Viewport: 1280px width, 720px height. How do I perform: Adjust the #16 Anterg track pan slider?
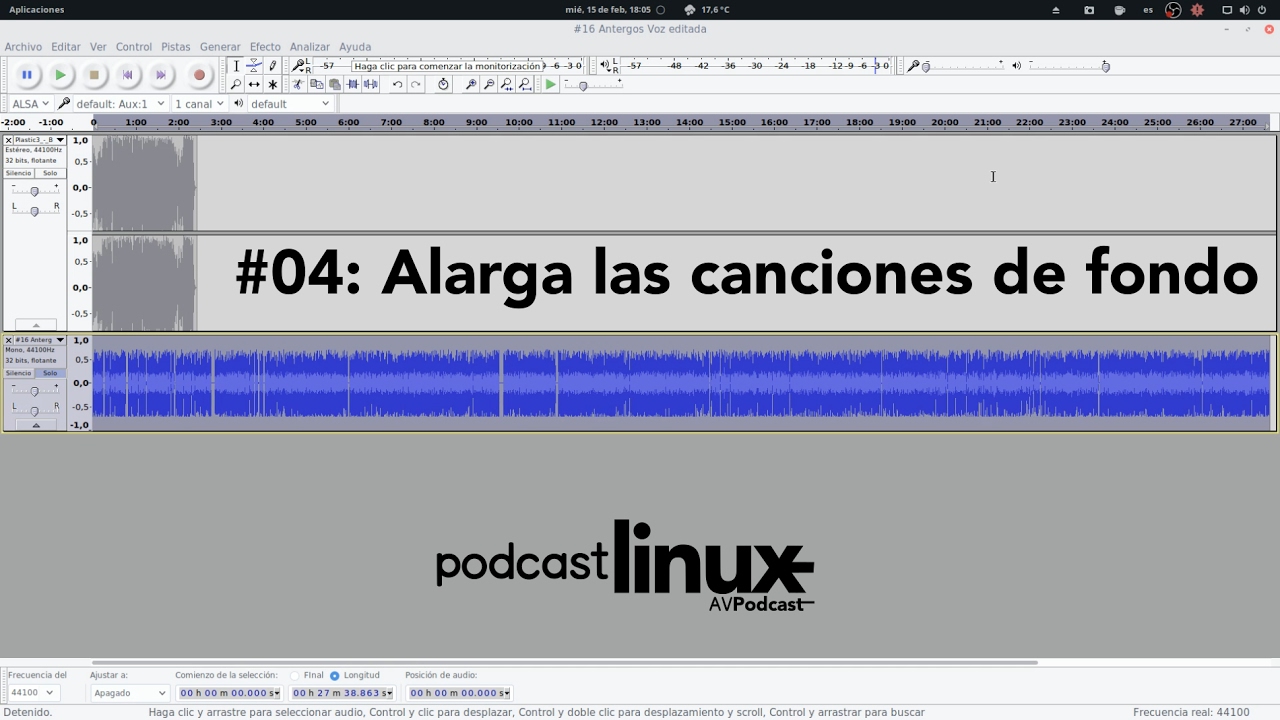34,410
